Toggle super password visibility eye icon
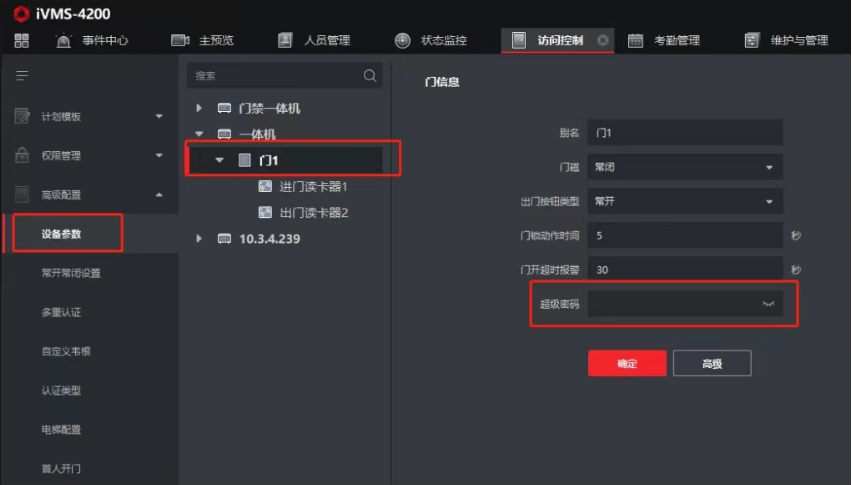 point(768,304)
